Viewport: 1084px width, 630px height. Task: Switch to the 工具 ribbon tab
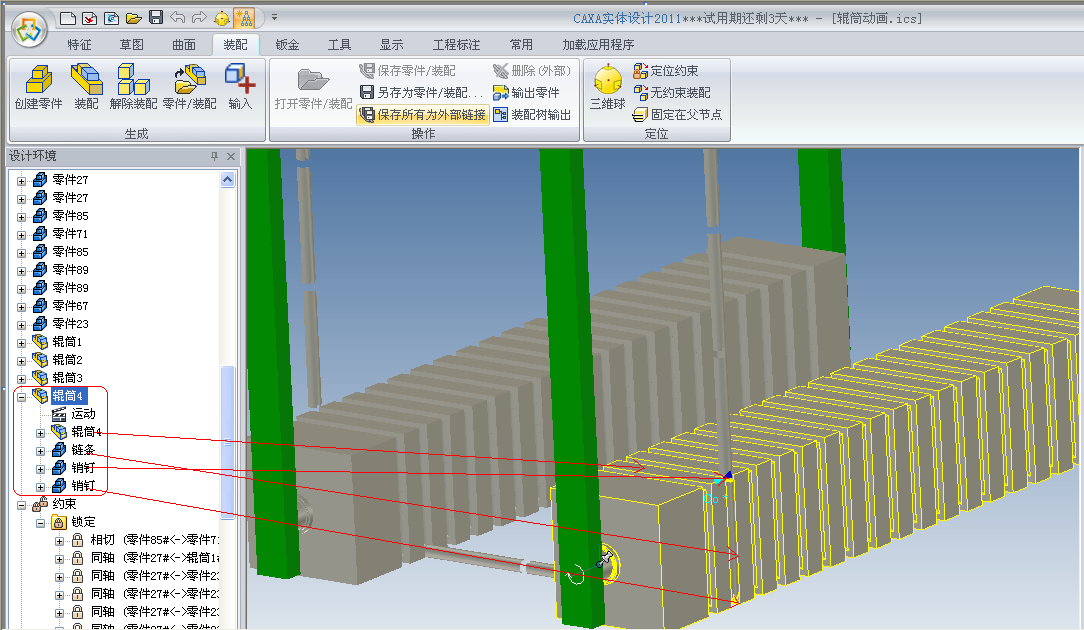pos(339,44)
